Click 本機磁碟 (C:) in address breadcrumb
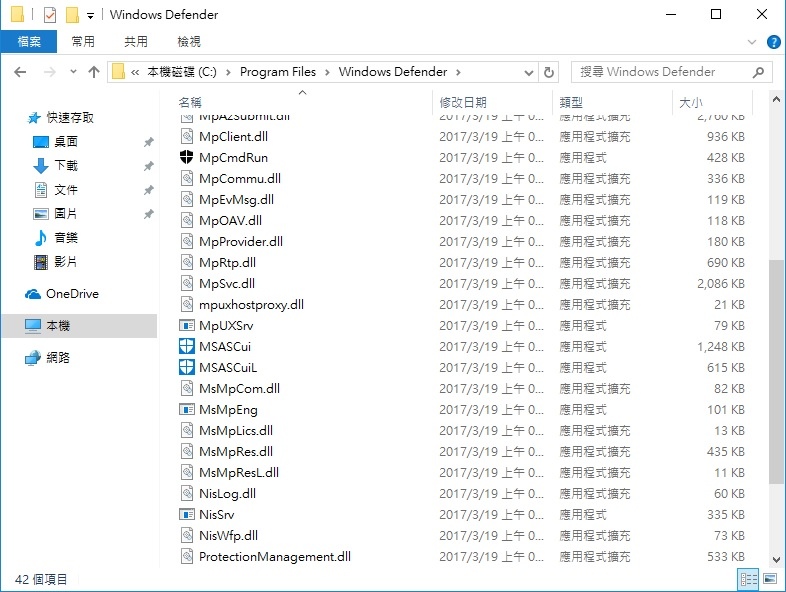This screenshot has height=592, width=786. point(181,72)
